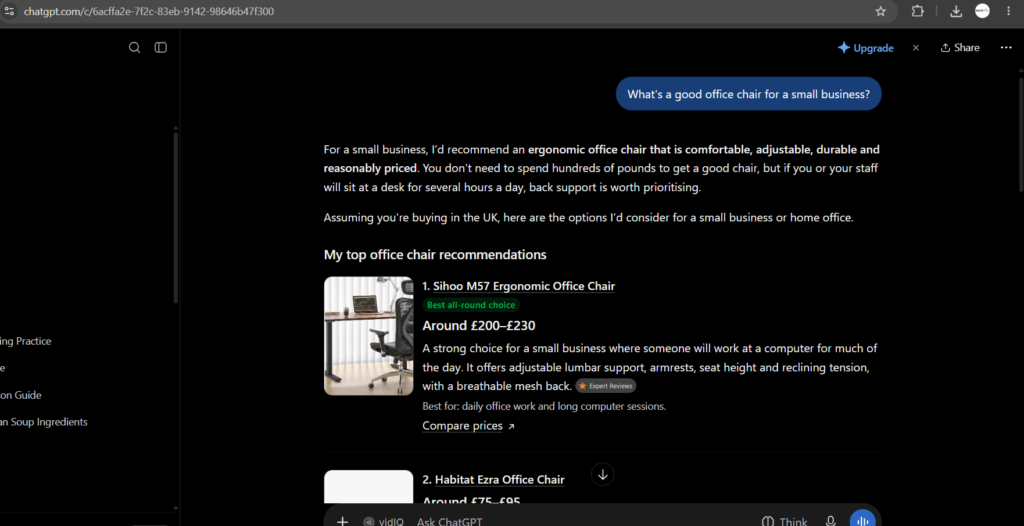
Task: Click the 'Best for: daily office work' line
Action: [544, 406]
